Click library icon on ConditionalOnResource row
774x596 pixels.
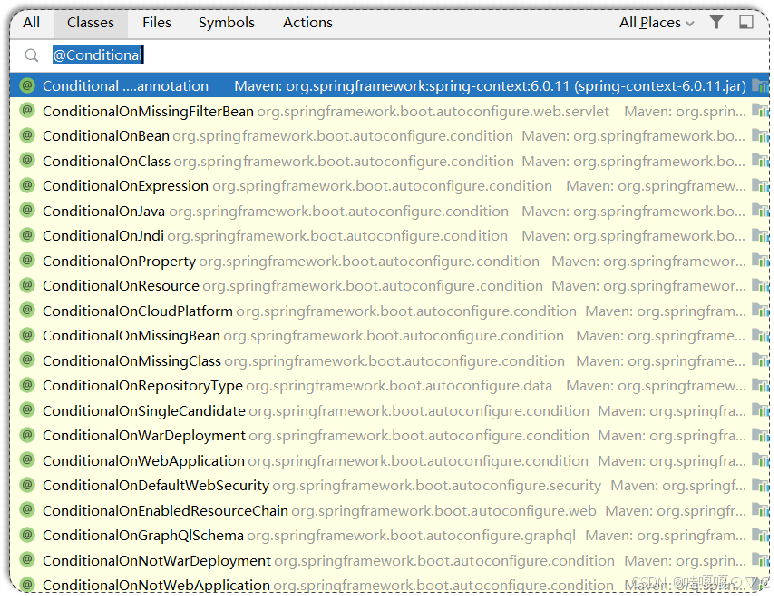click(760, 285)
